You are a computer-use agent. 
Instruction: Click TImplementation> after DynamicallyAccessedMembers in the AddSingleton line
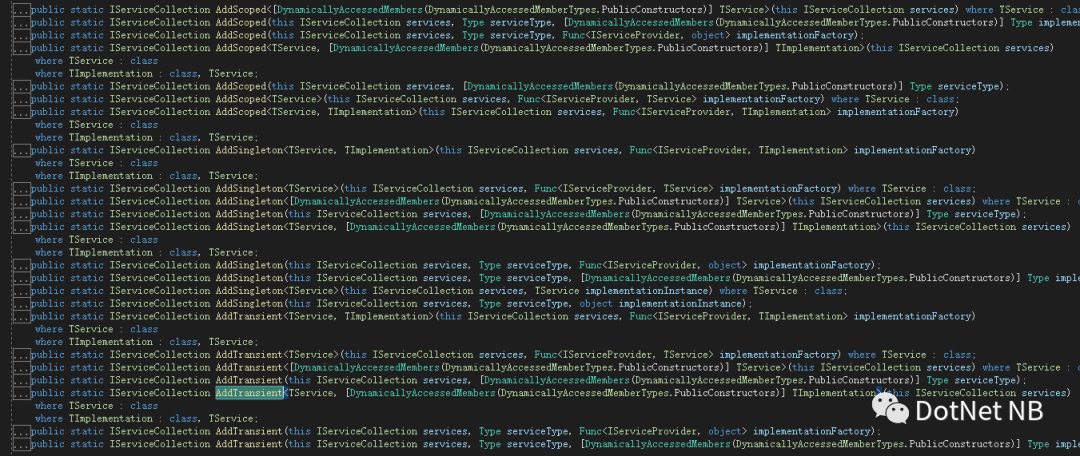click(835, 227)
